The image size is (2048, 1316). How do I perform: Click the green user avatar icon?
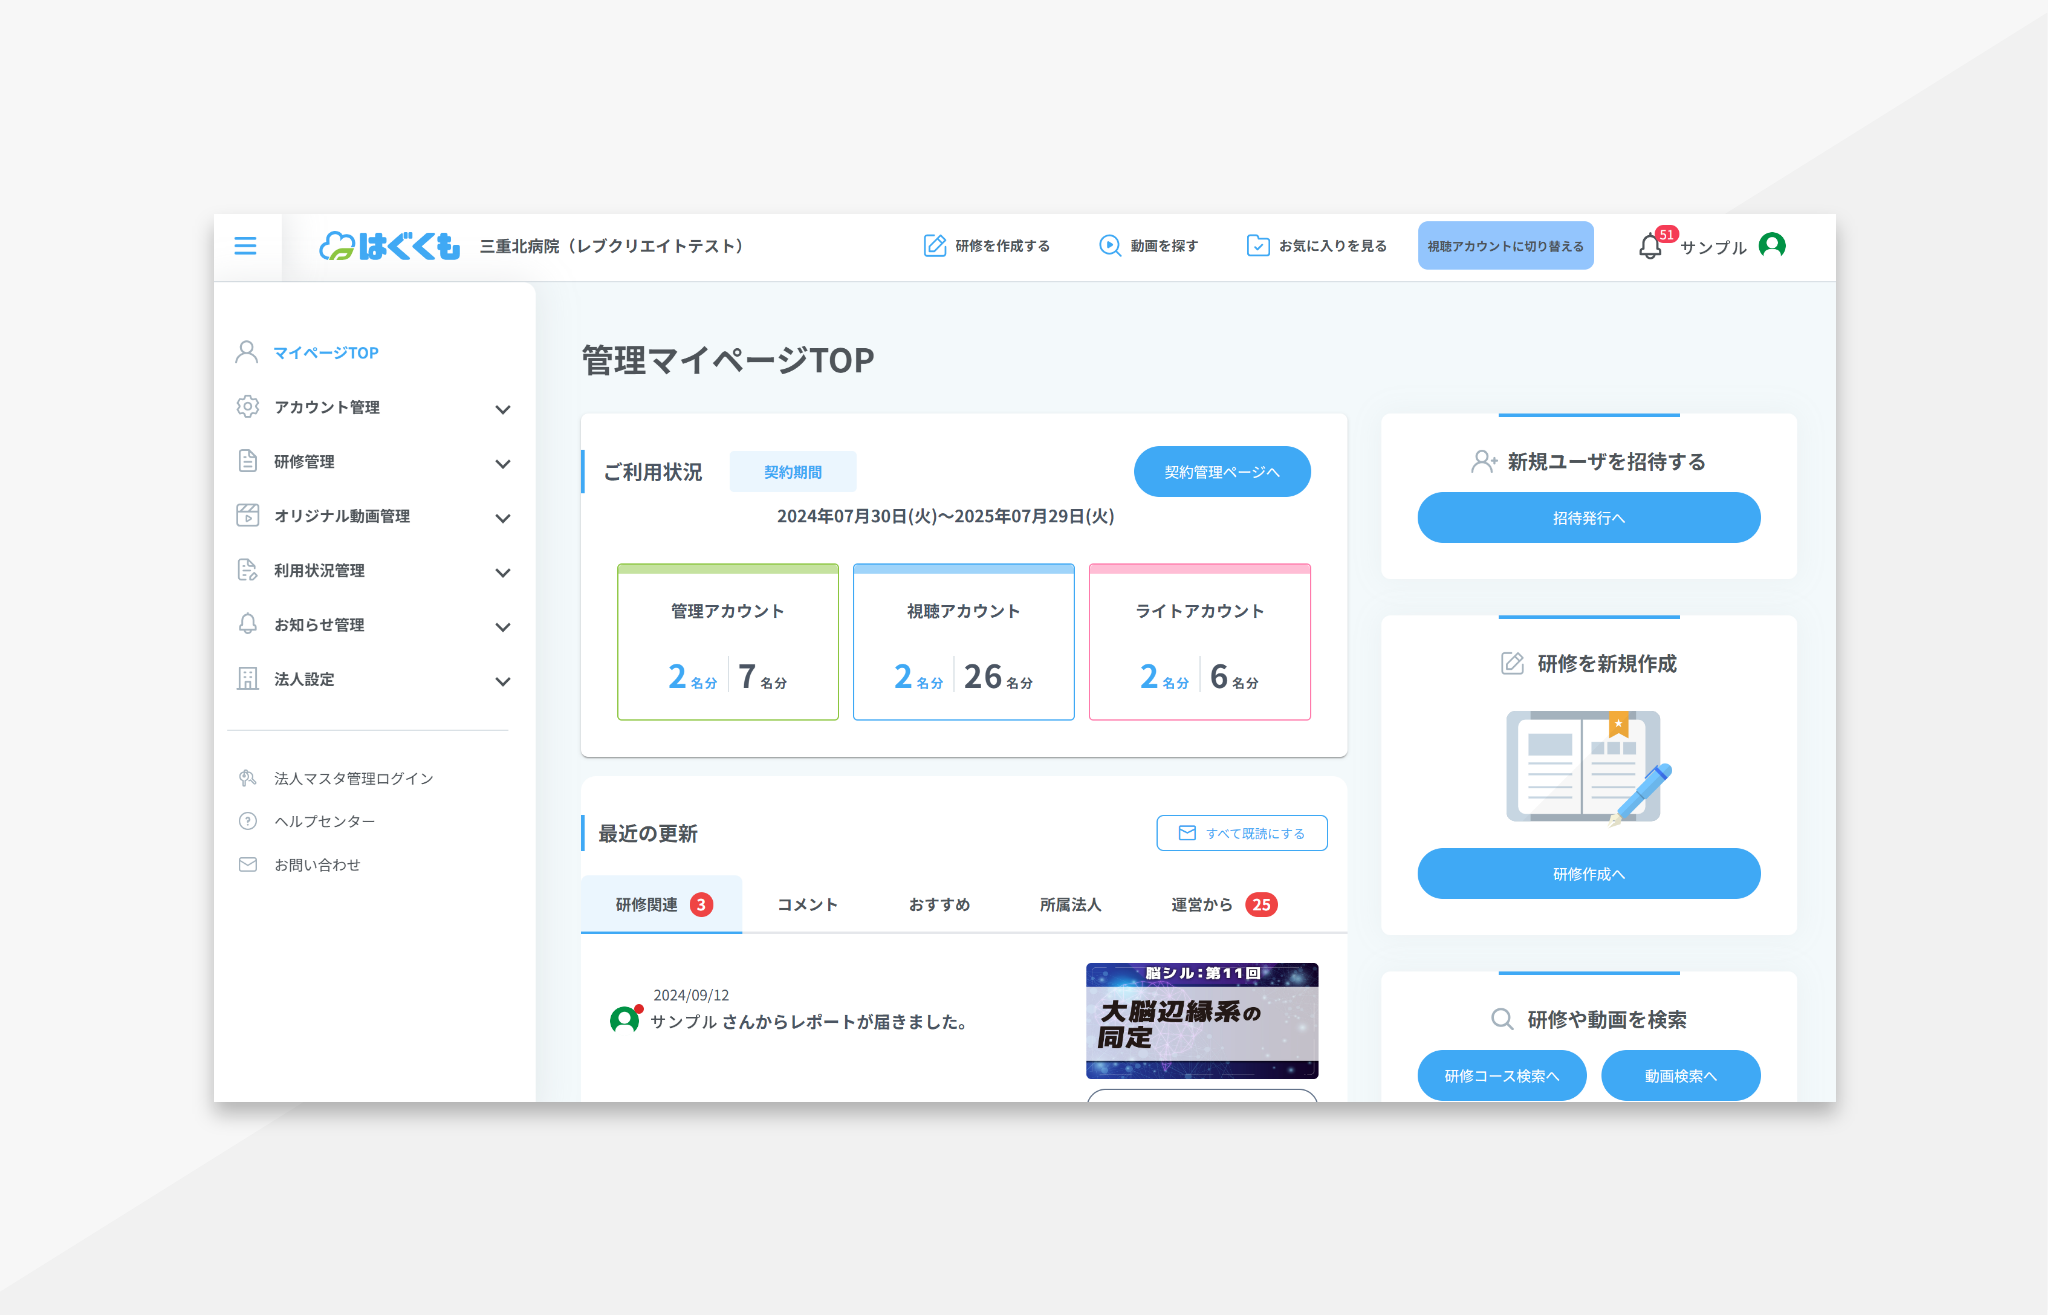pyautogui.click(x=1772, y=245)
